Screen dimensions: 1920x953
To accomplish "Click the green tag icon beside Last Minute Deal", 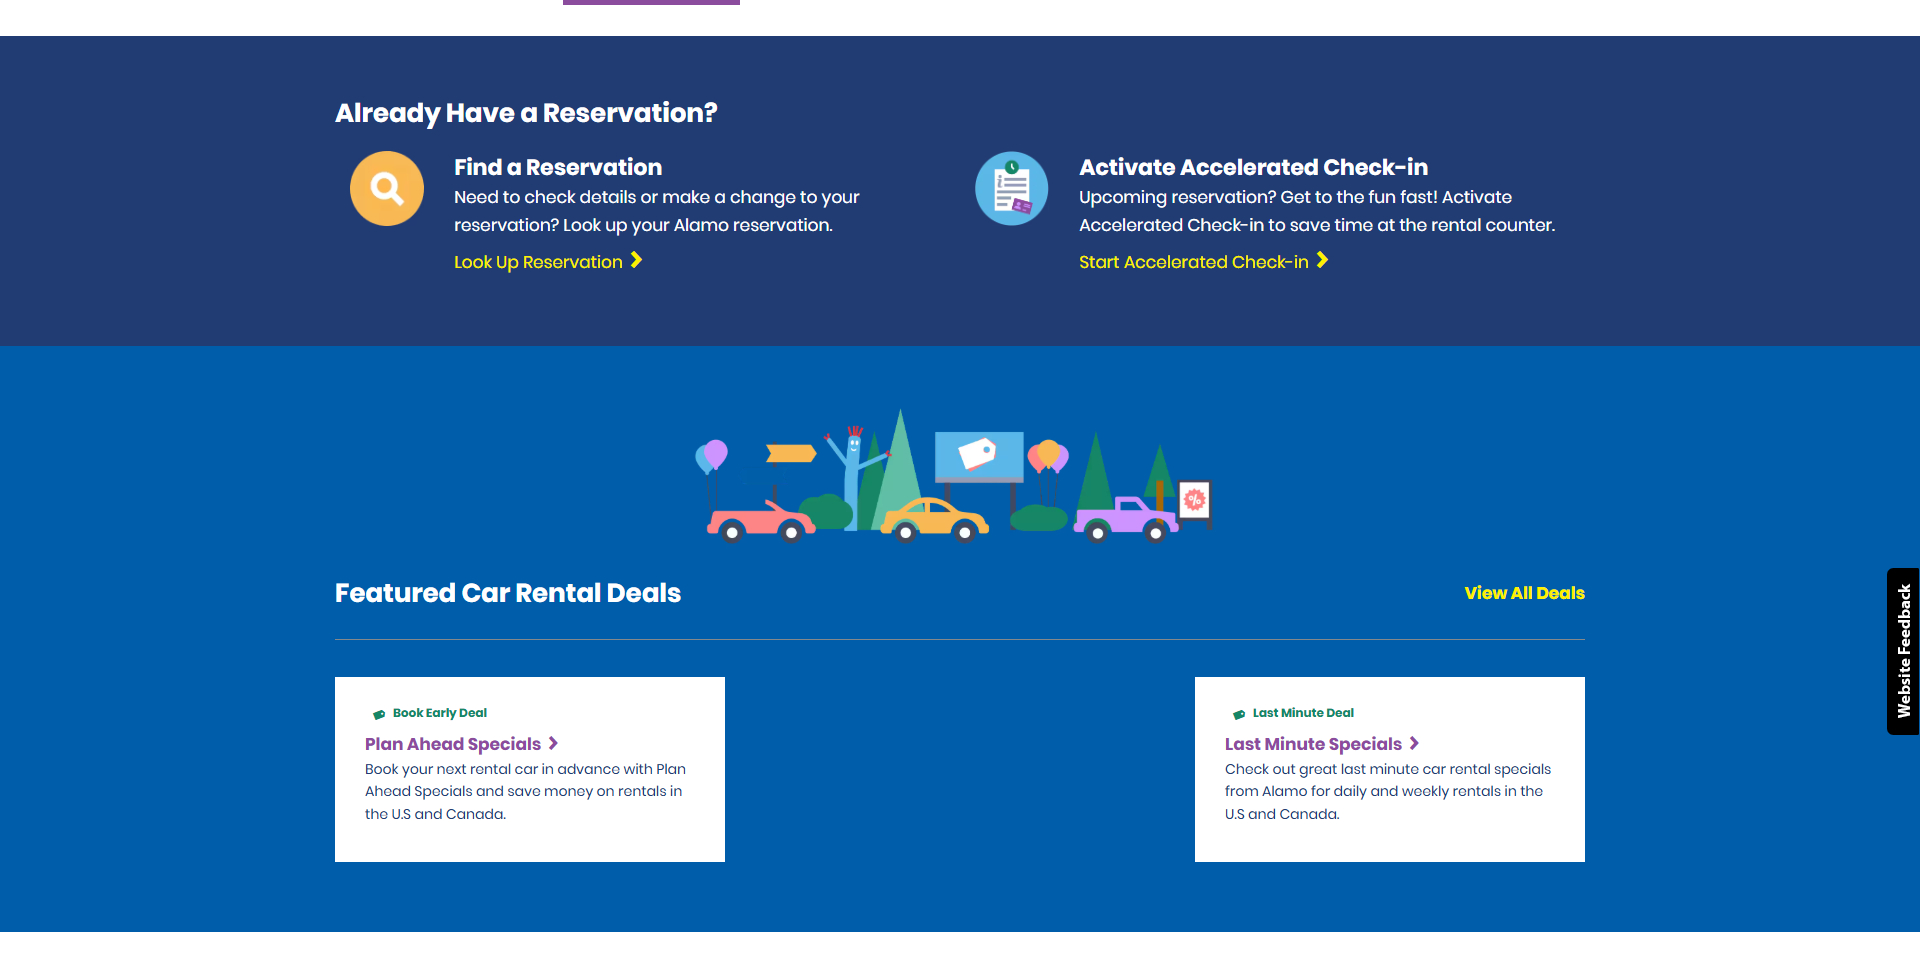I will pyautogui.click(x=1239, y=714).
